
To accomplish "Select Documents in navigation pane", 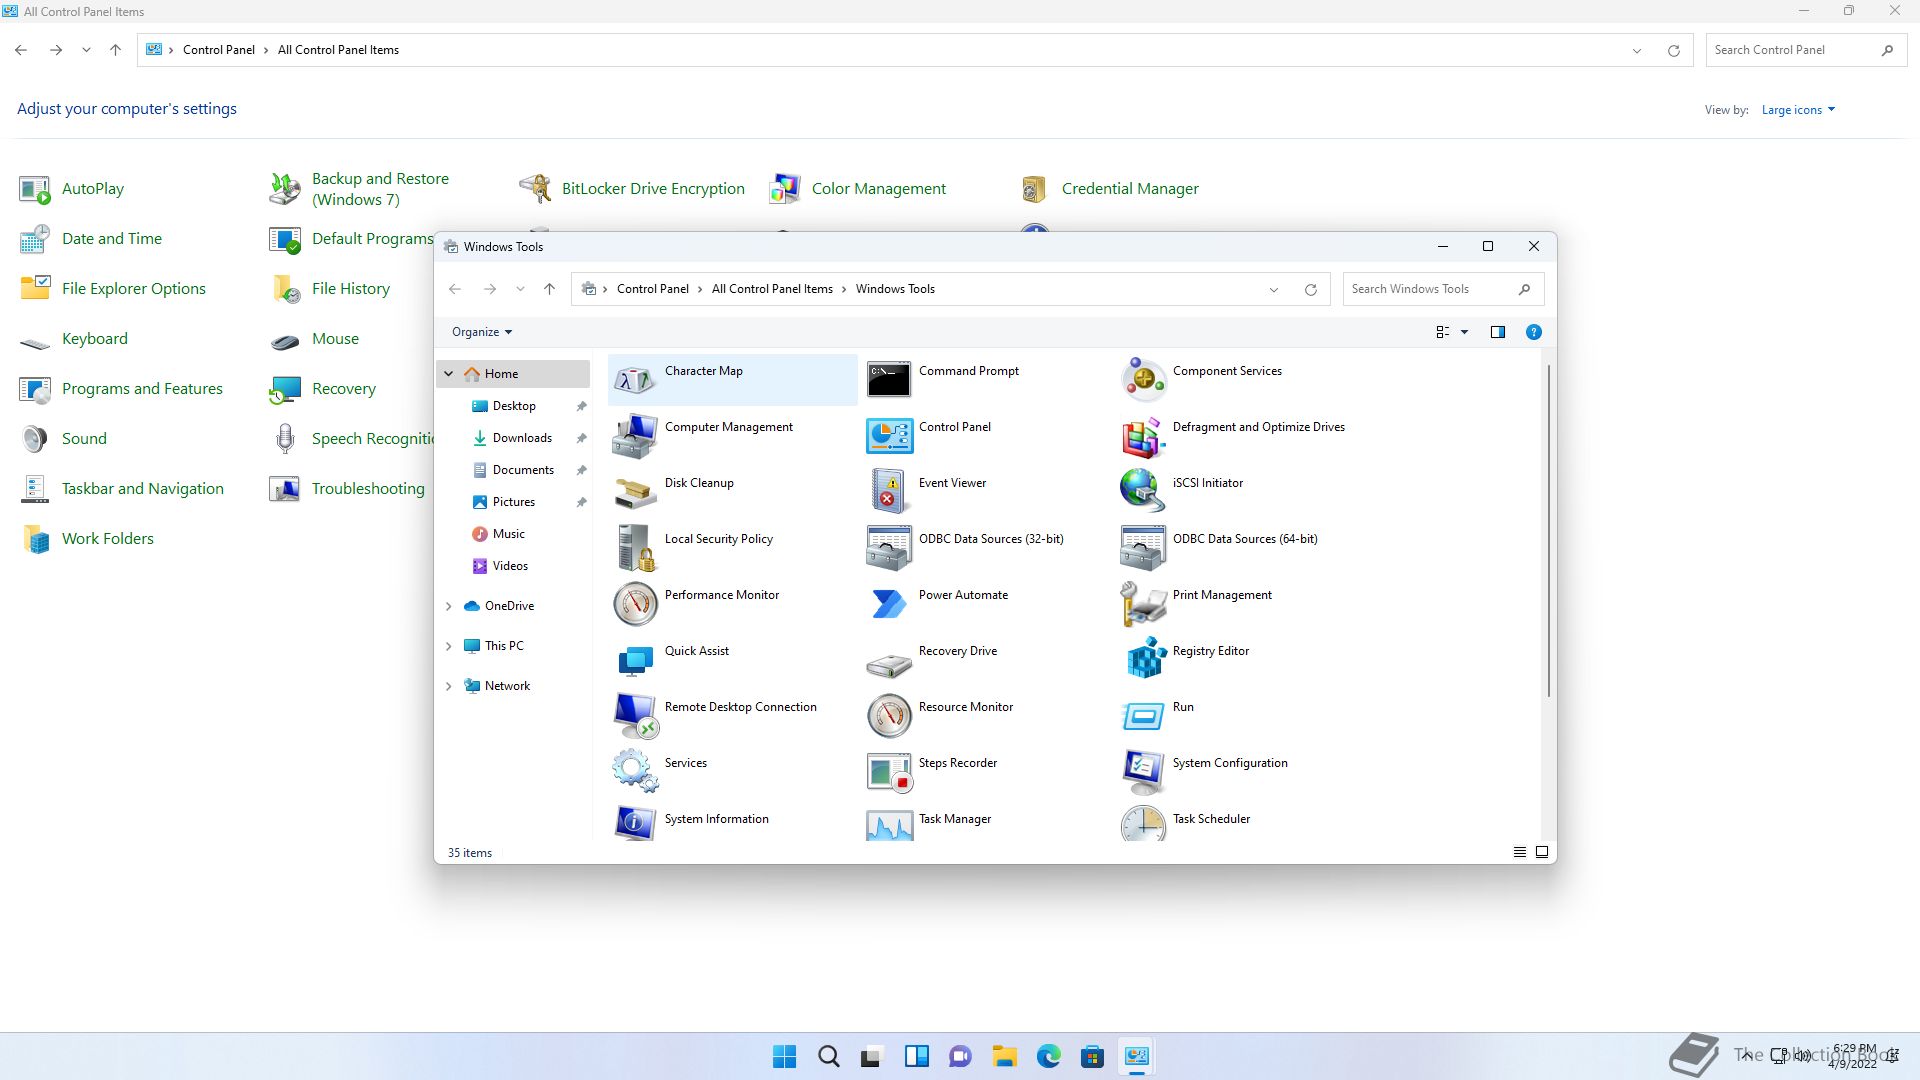I will tap(523, 470).
